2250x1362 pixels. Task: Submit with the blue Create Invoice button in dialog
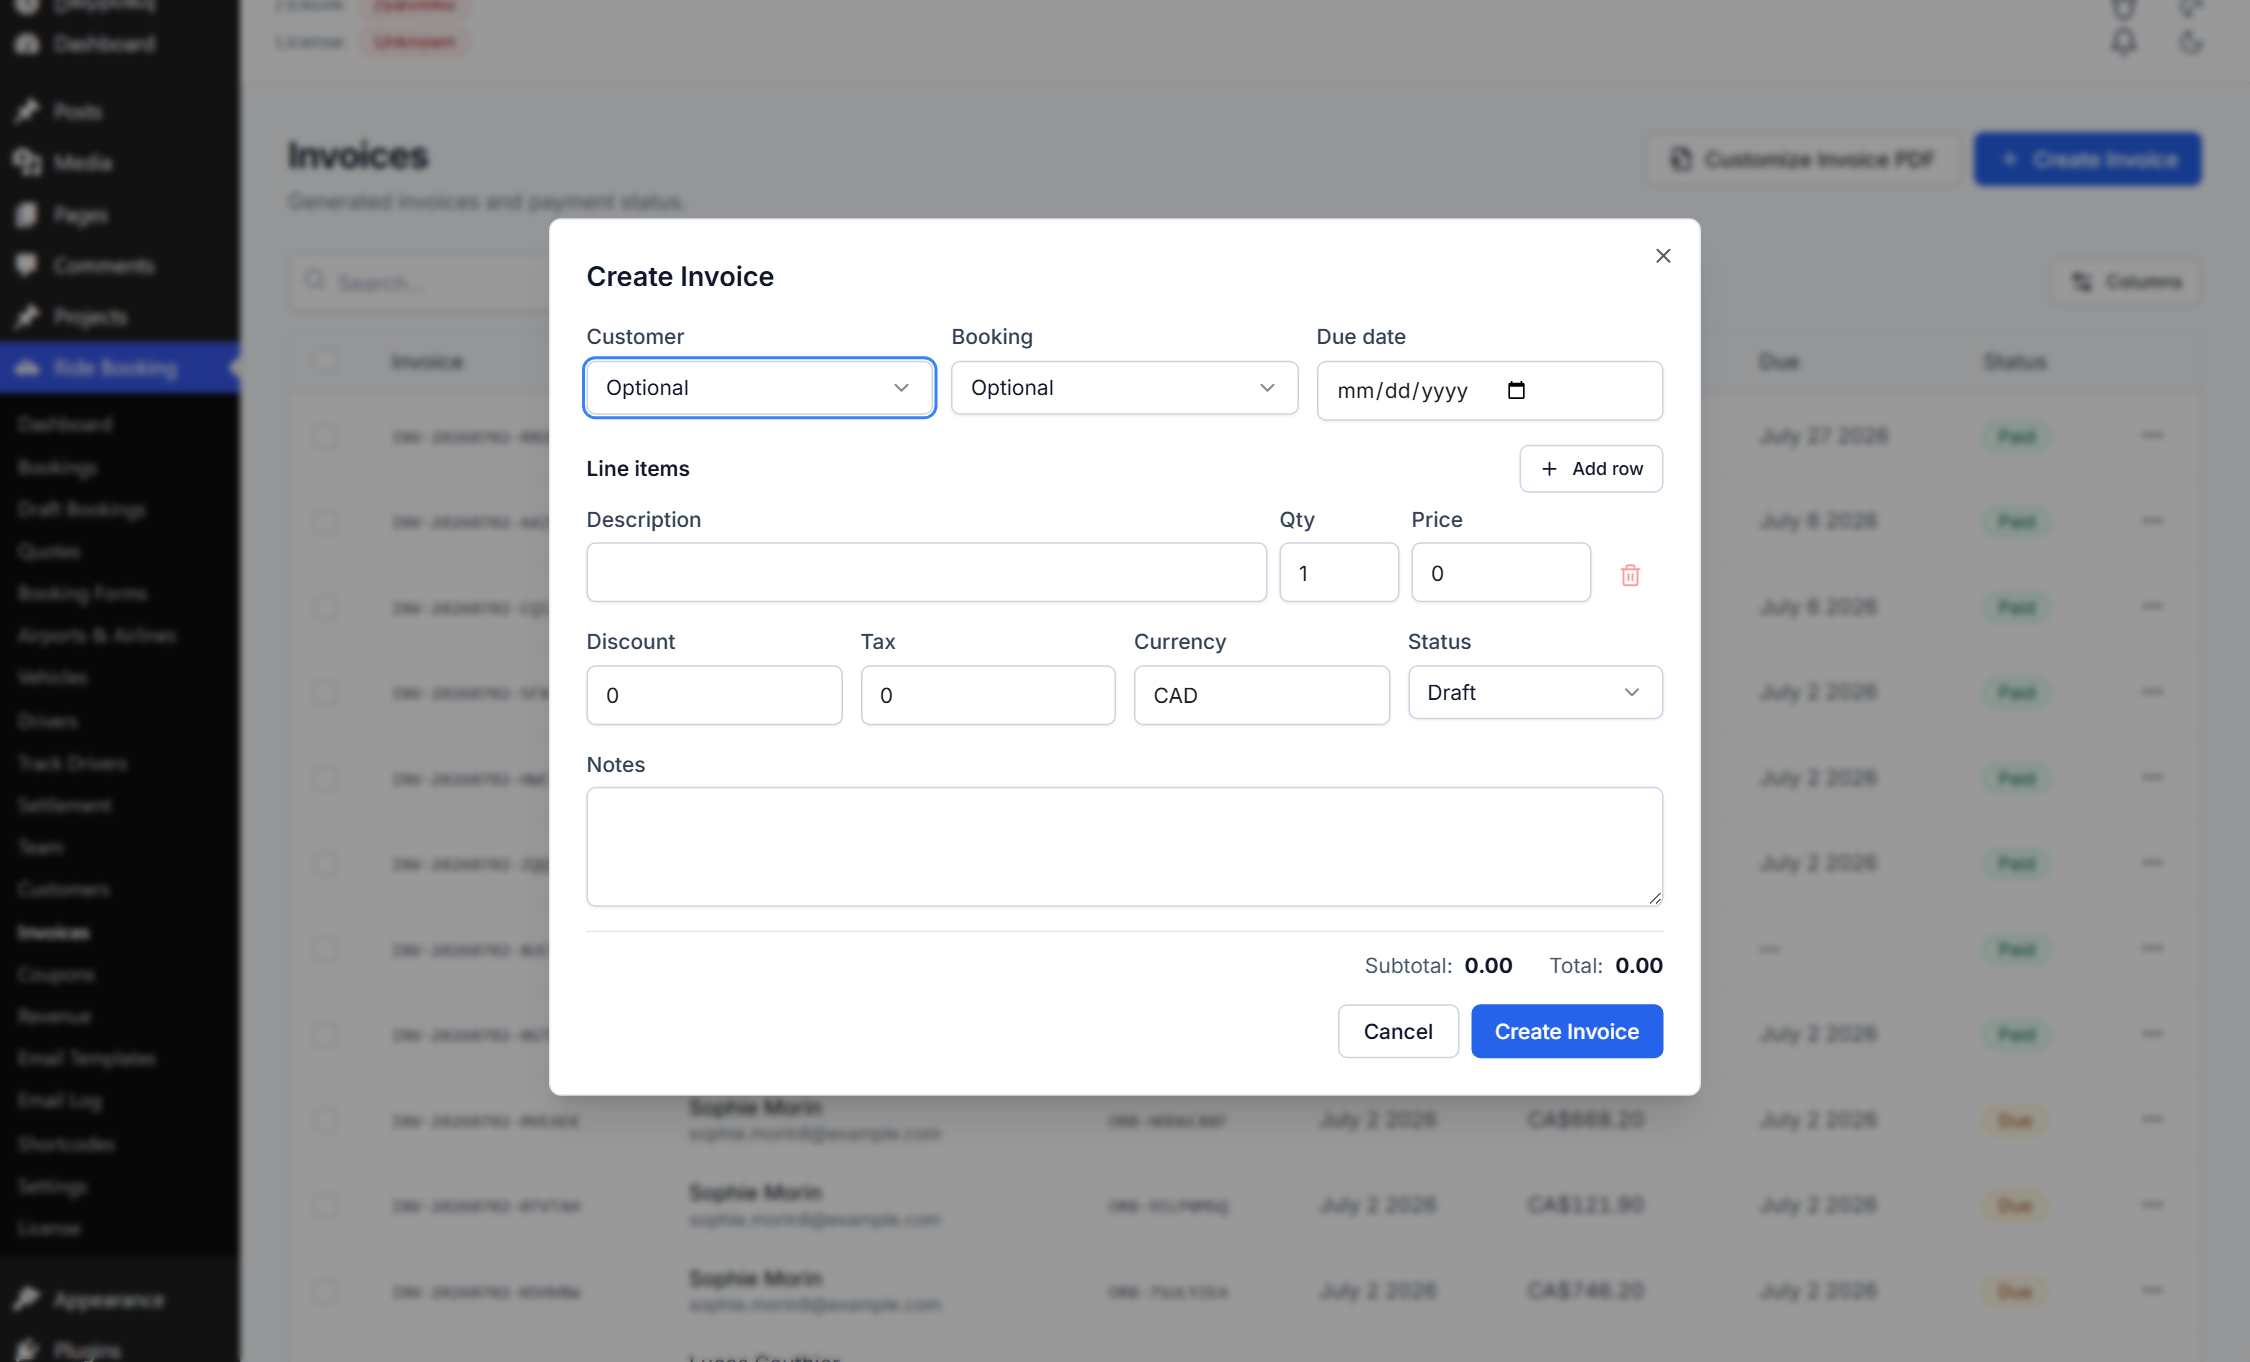coord(1567,1031)
